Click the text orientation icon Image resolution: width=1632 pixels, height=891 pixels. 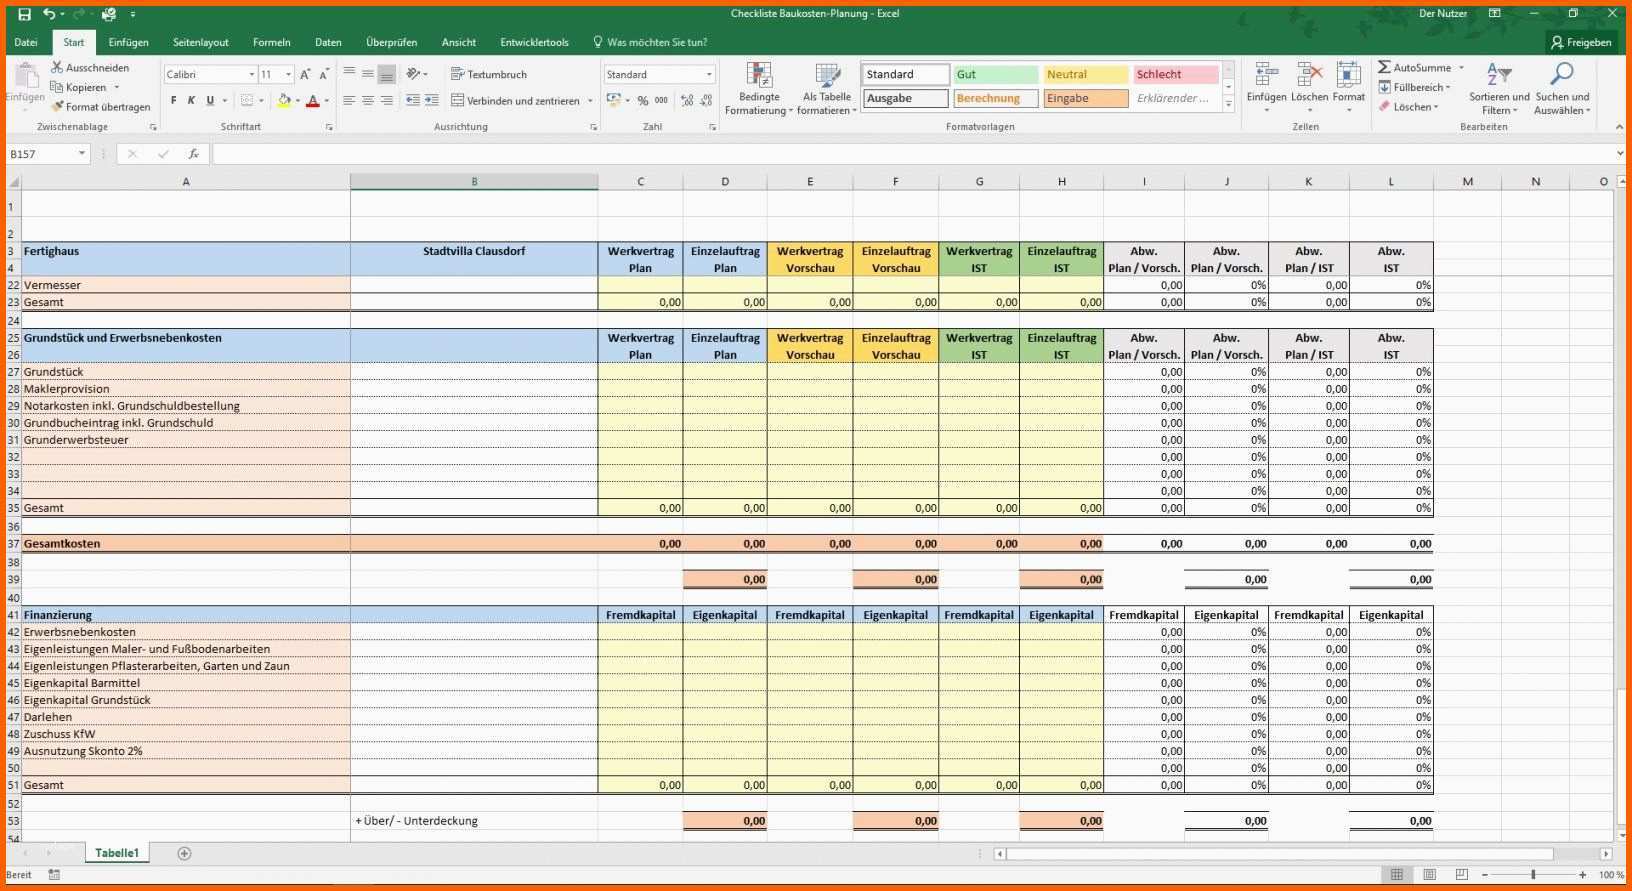[x=414, y=73]
